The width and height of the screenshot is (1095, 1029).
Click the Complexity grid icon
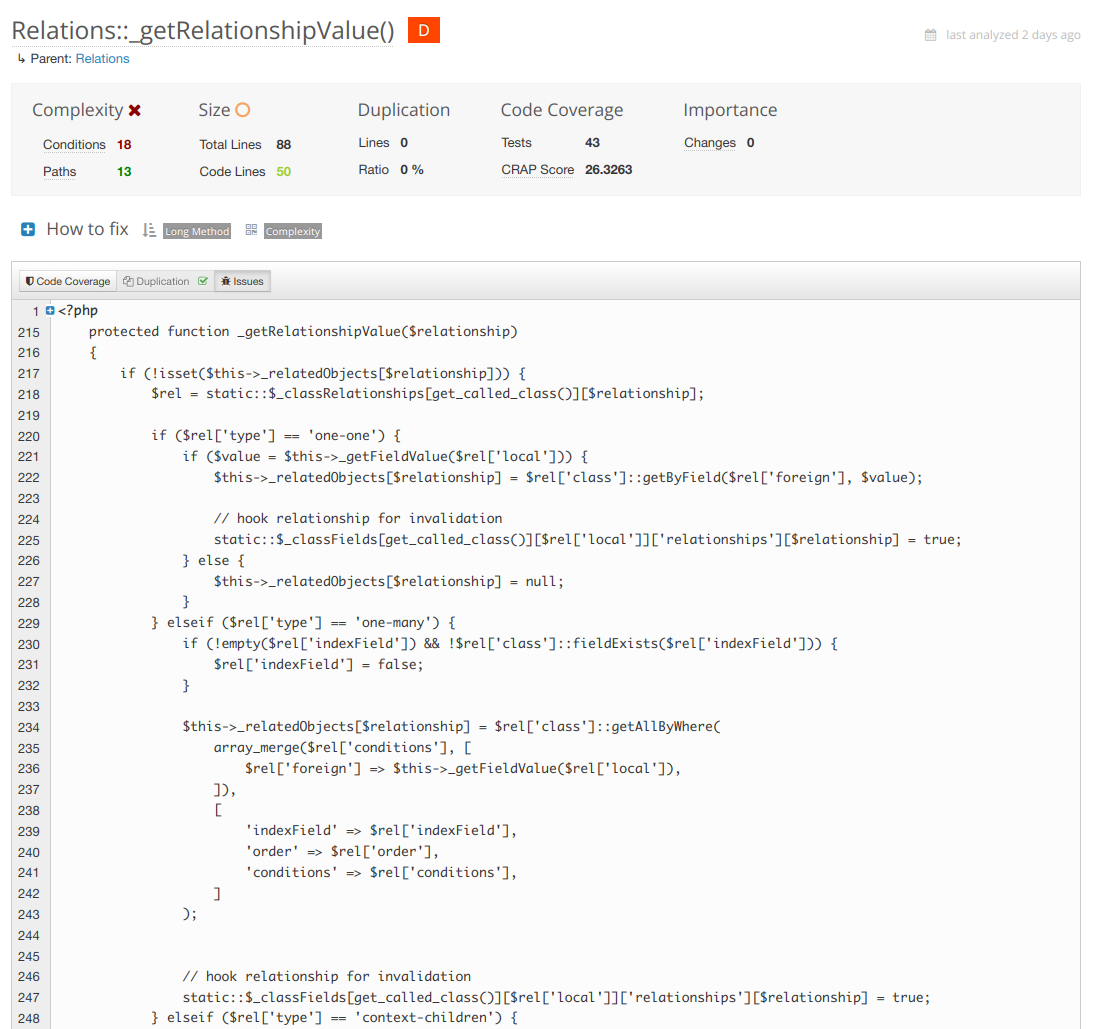251,230
